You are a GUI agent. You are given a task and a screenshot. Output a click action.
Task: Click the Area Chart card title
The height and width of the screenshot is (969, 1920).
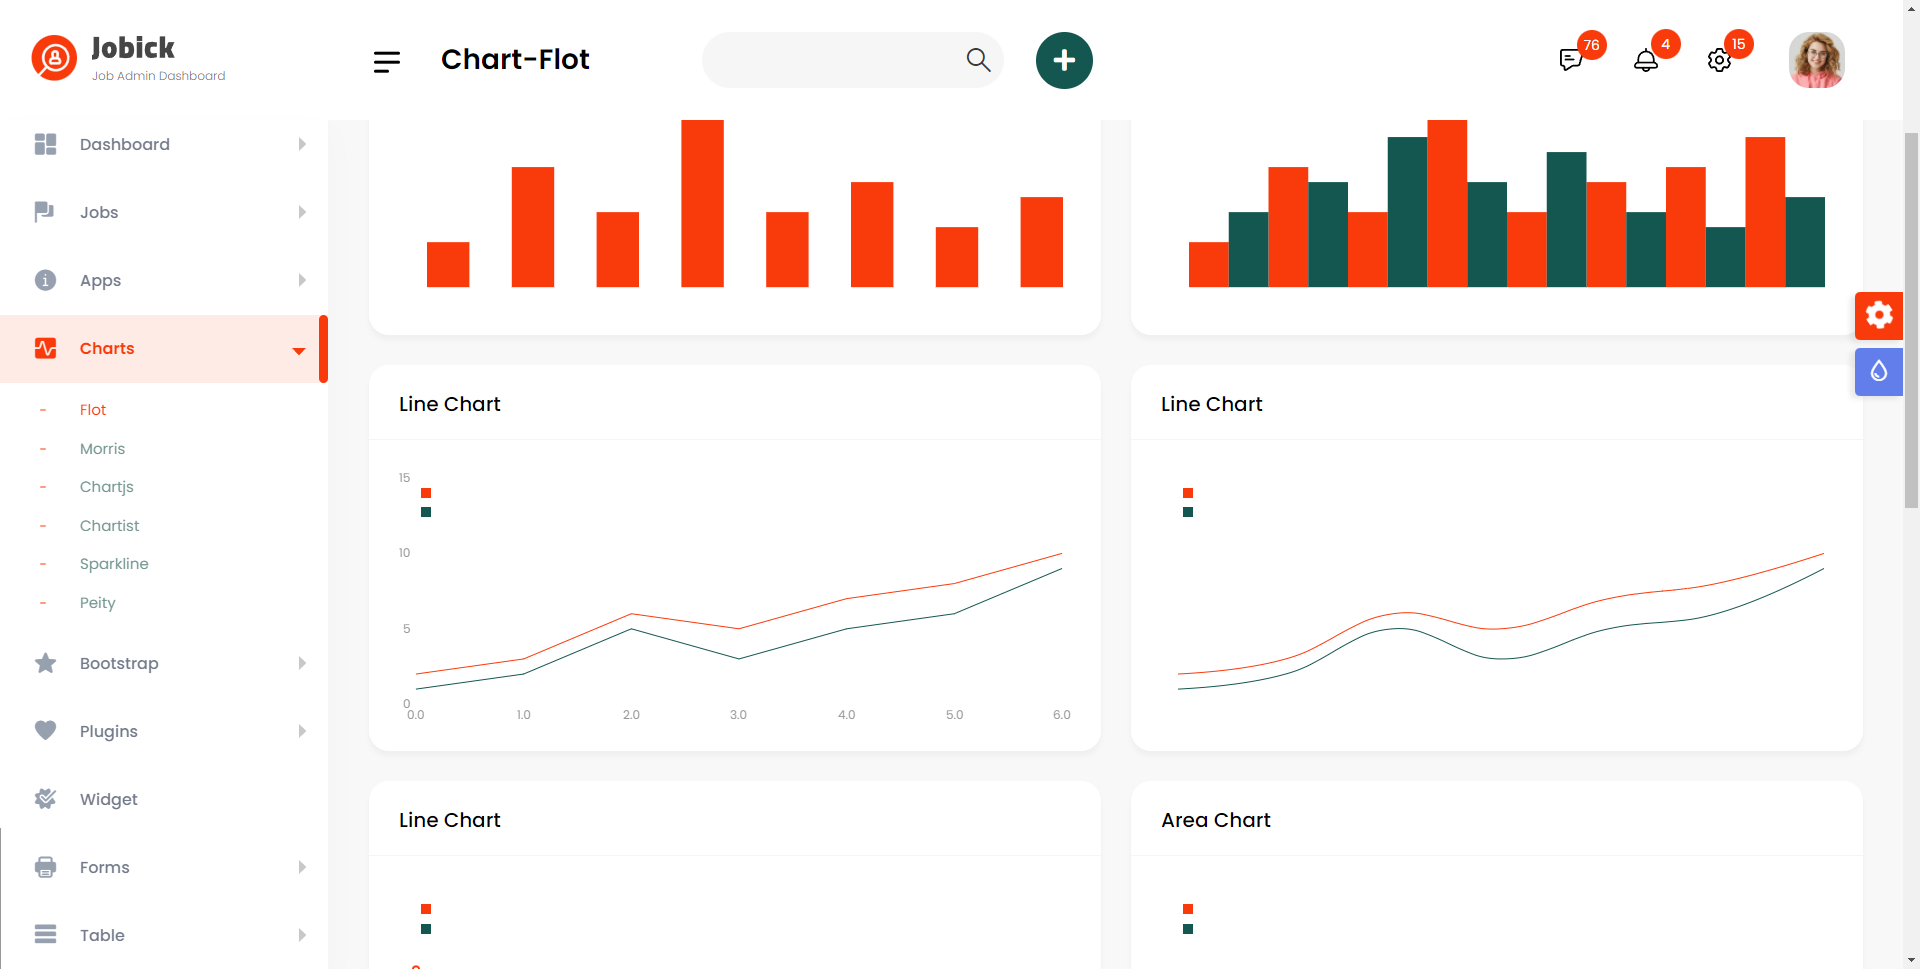click(x=1215, y=820)
